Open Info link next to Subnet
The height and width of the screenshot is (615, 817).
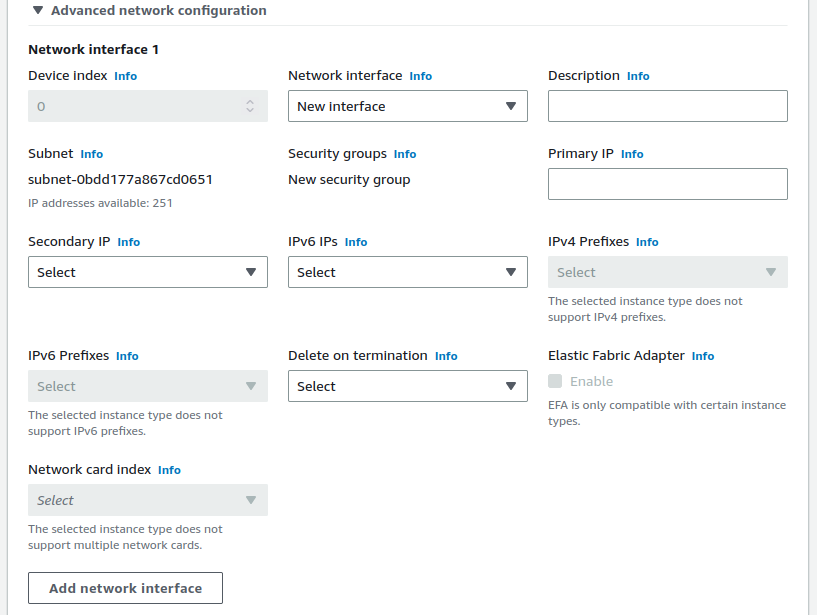(91, 154)
